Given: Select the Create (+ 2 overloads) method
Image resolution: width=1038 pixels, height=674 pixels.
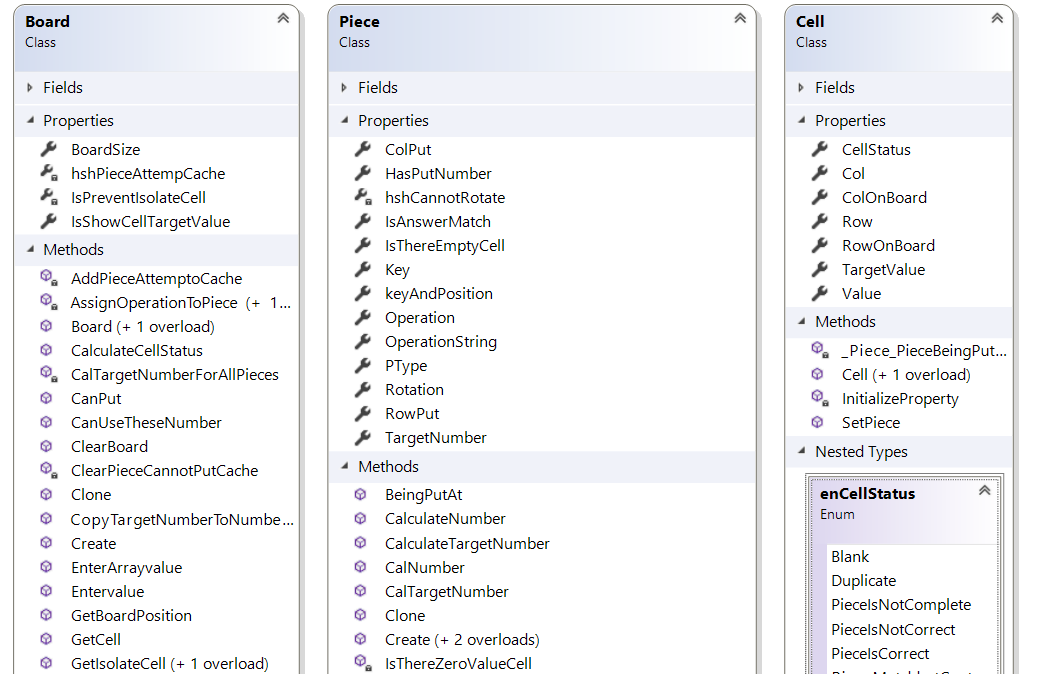Looking at the screenshot, I should (x=461, y=640).
